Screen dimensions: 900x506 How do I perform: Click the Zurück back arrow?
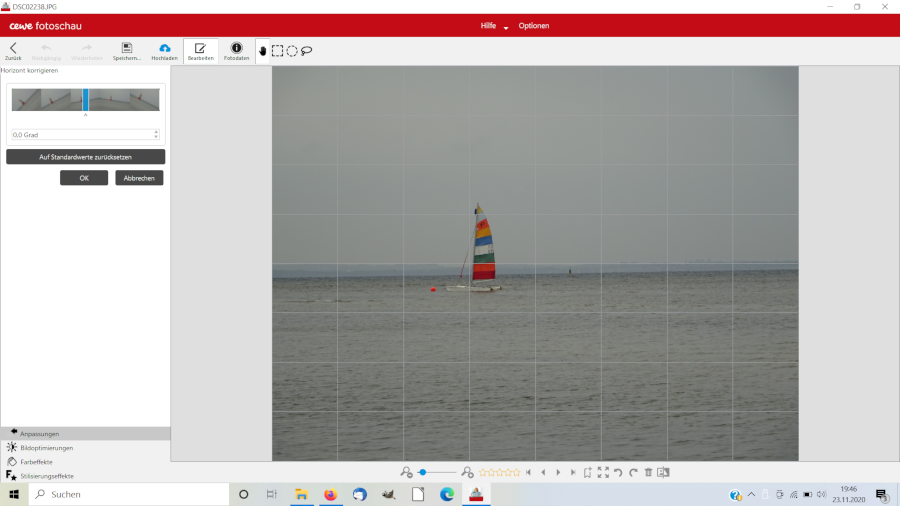[13, 50]
